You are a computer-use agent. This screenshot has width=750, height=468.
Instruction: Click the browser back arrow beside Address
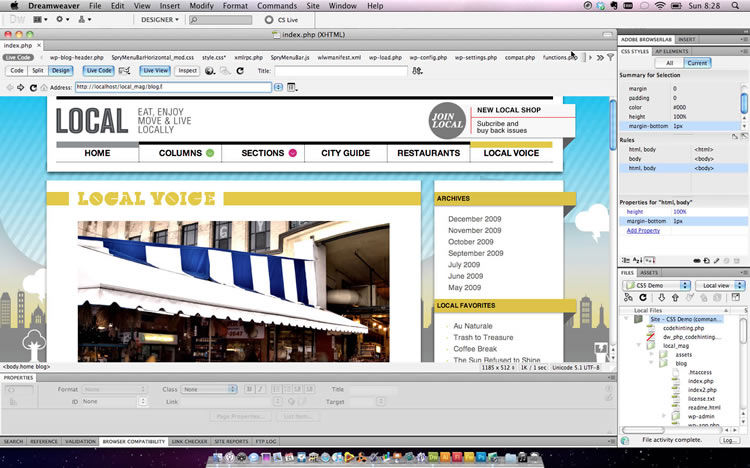(9, 87)
